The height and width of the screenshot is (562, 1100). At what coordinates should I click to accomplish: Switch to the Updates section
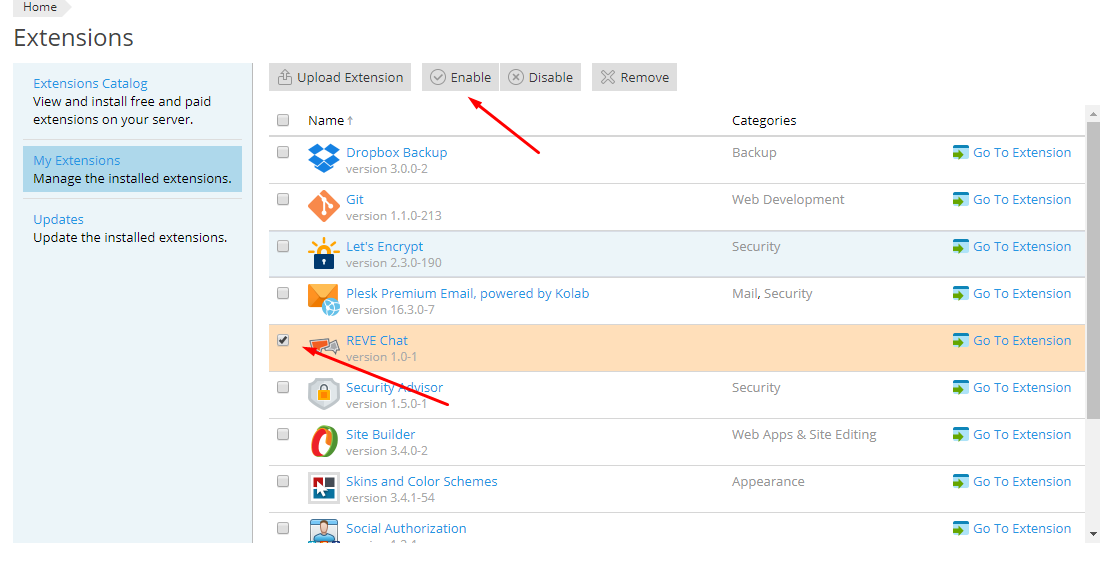58,219
